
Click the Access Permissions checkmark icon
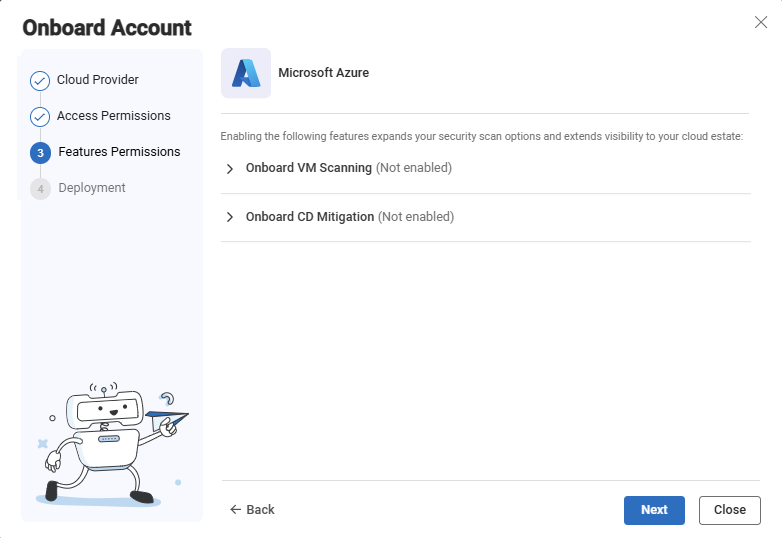(40, 117)
